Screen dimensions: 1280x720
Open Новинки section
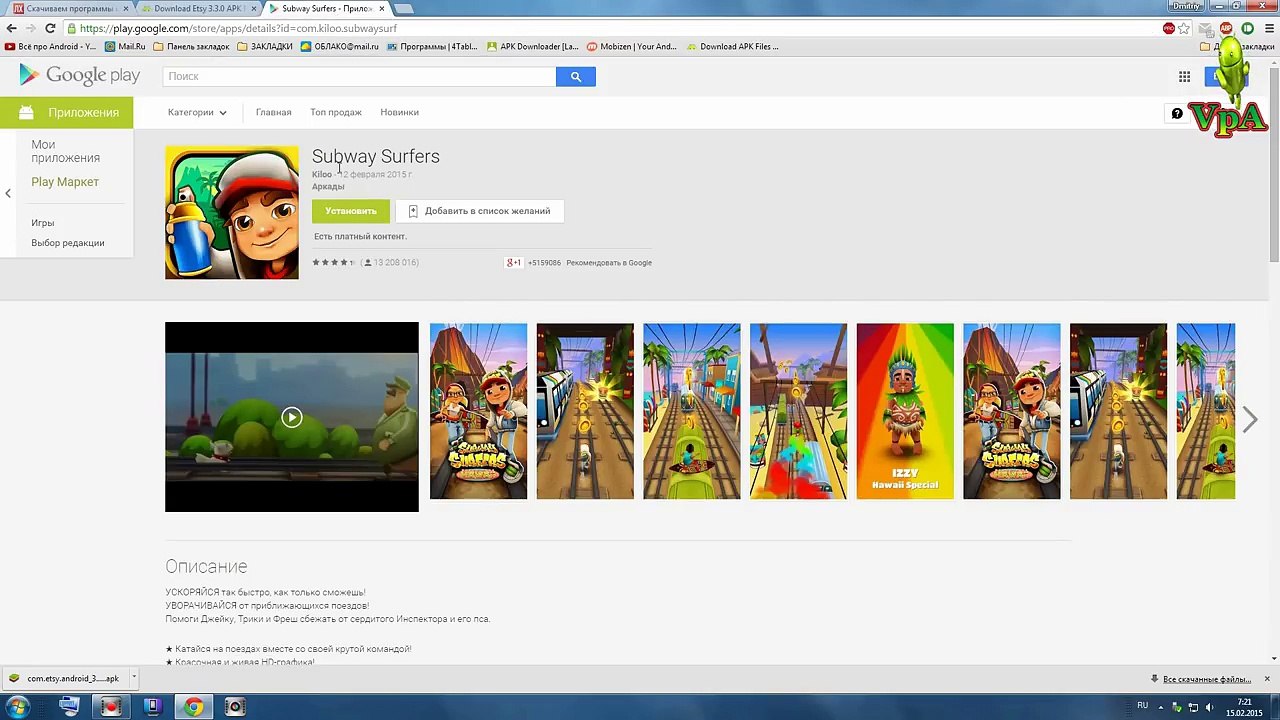(x=399, y=112)
